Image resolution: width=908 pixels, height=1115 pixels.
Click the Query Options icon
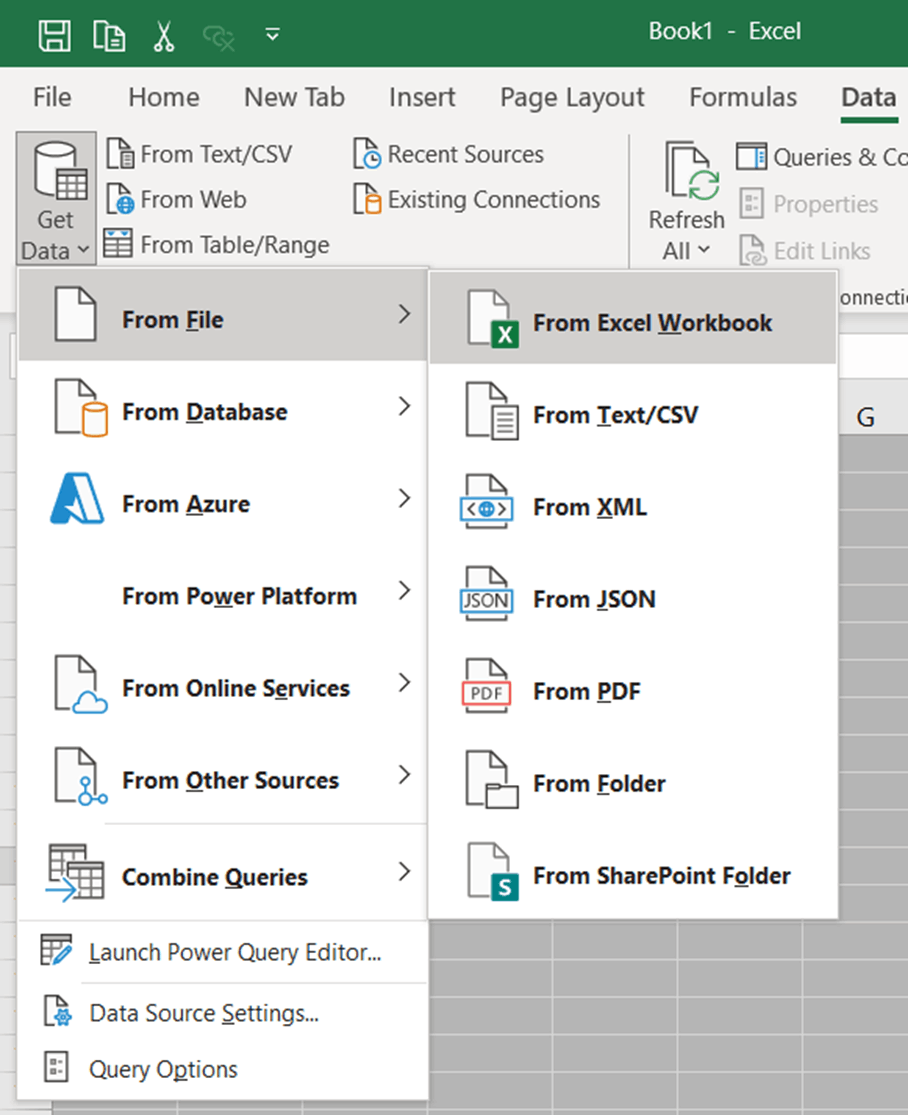point(56,1067)
